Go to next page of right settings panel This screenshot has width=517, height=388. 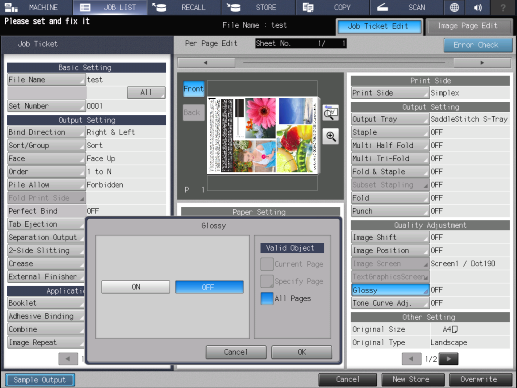[449, 359]
